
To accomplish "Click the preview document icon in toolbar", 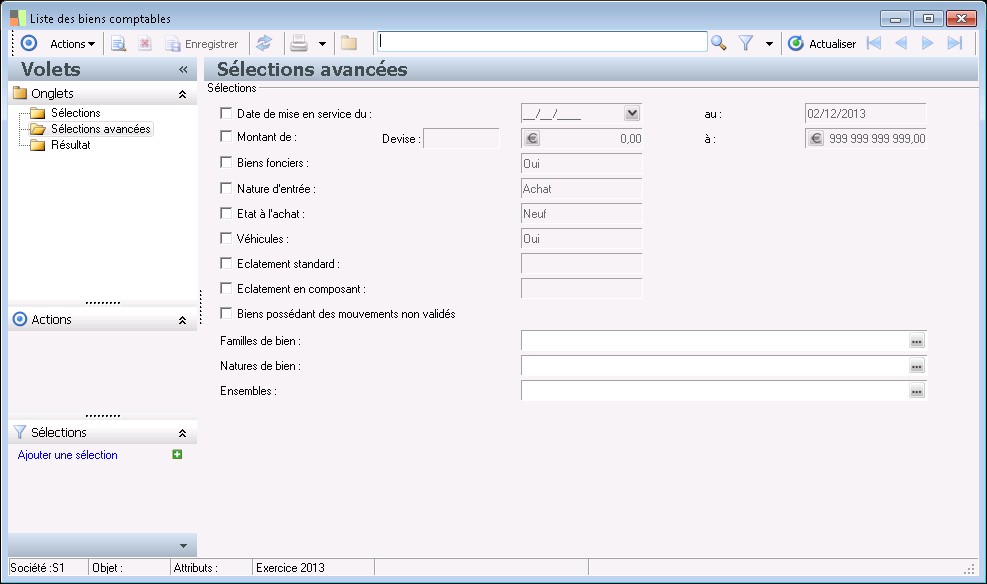I will tap(118, 43).
